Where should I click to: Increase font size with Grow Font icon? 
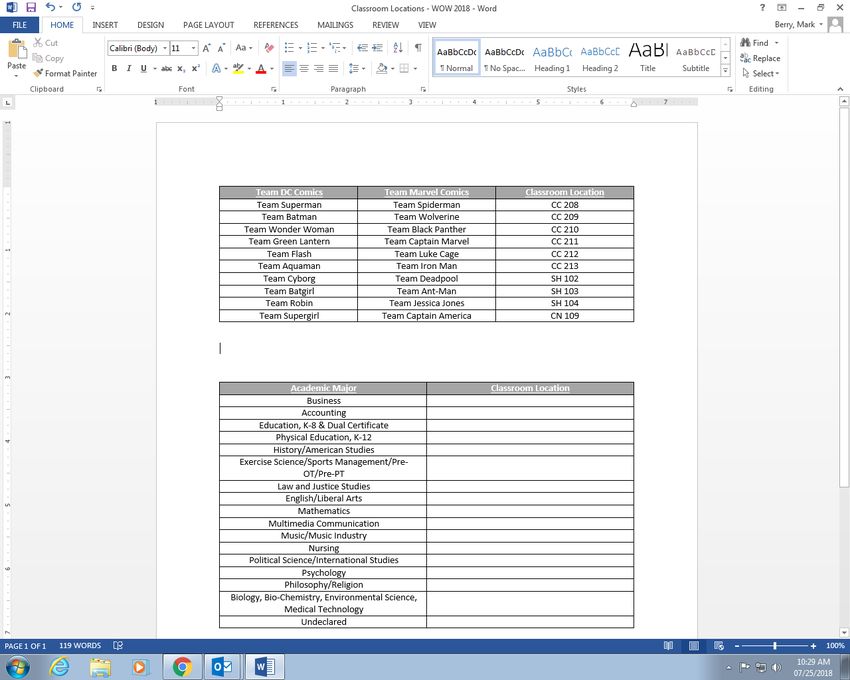click(x=207, y=48)
